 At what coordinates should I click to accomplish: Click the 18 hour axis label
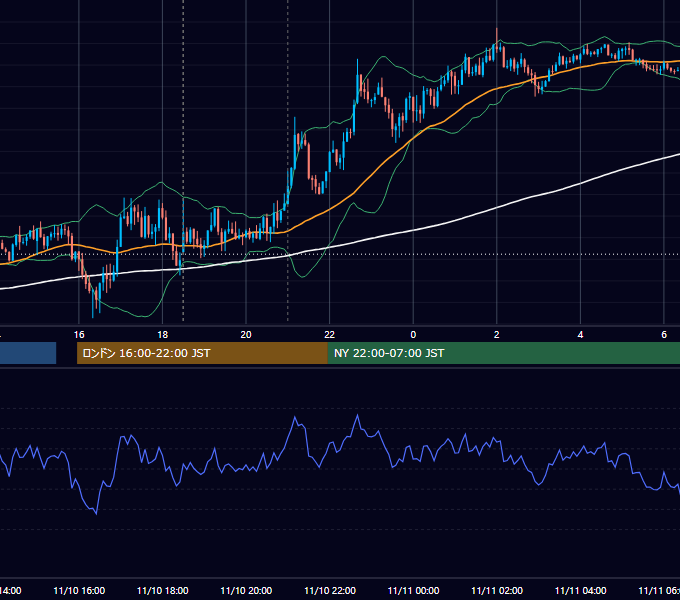pyautogui.click(x=162, y=335)
